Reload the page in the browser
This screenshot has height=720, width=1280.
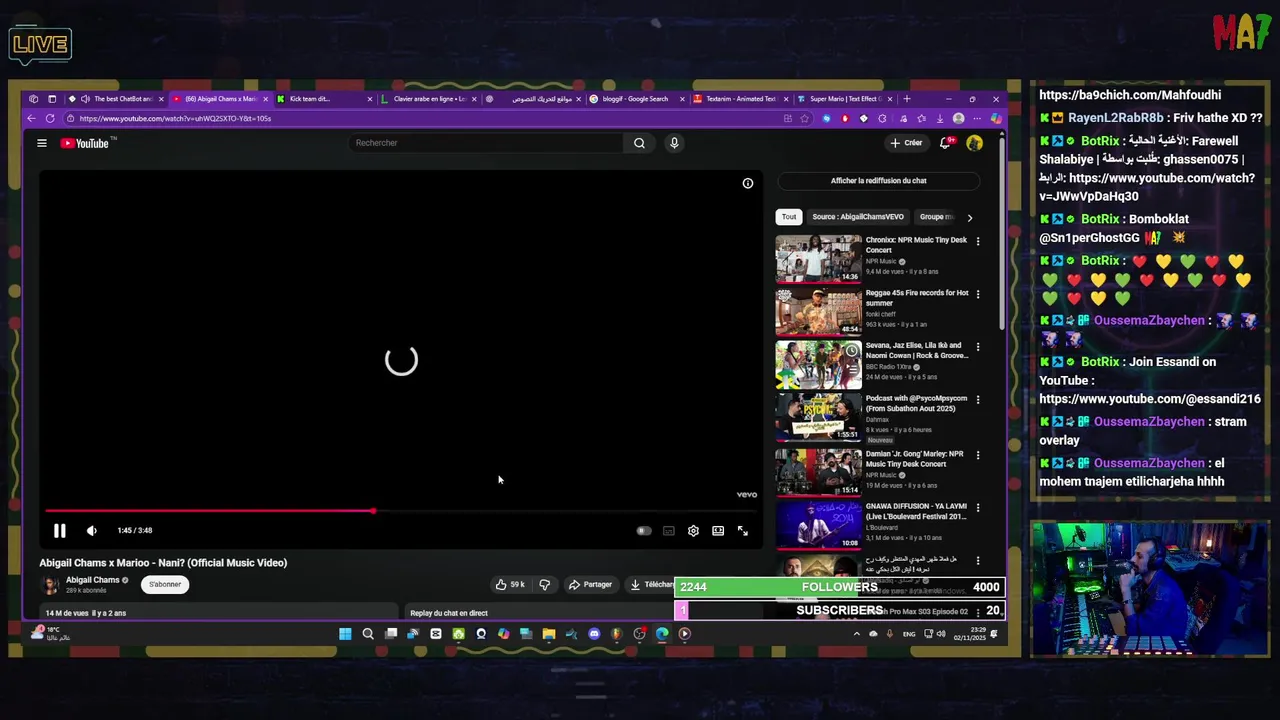[x=50, y=118]
